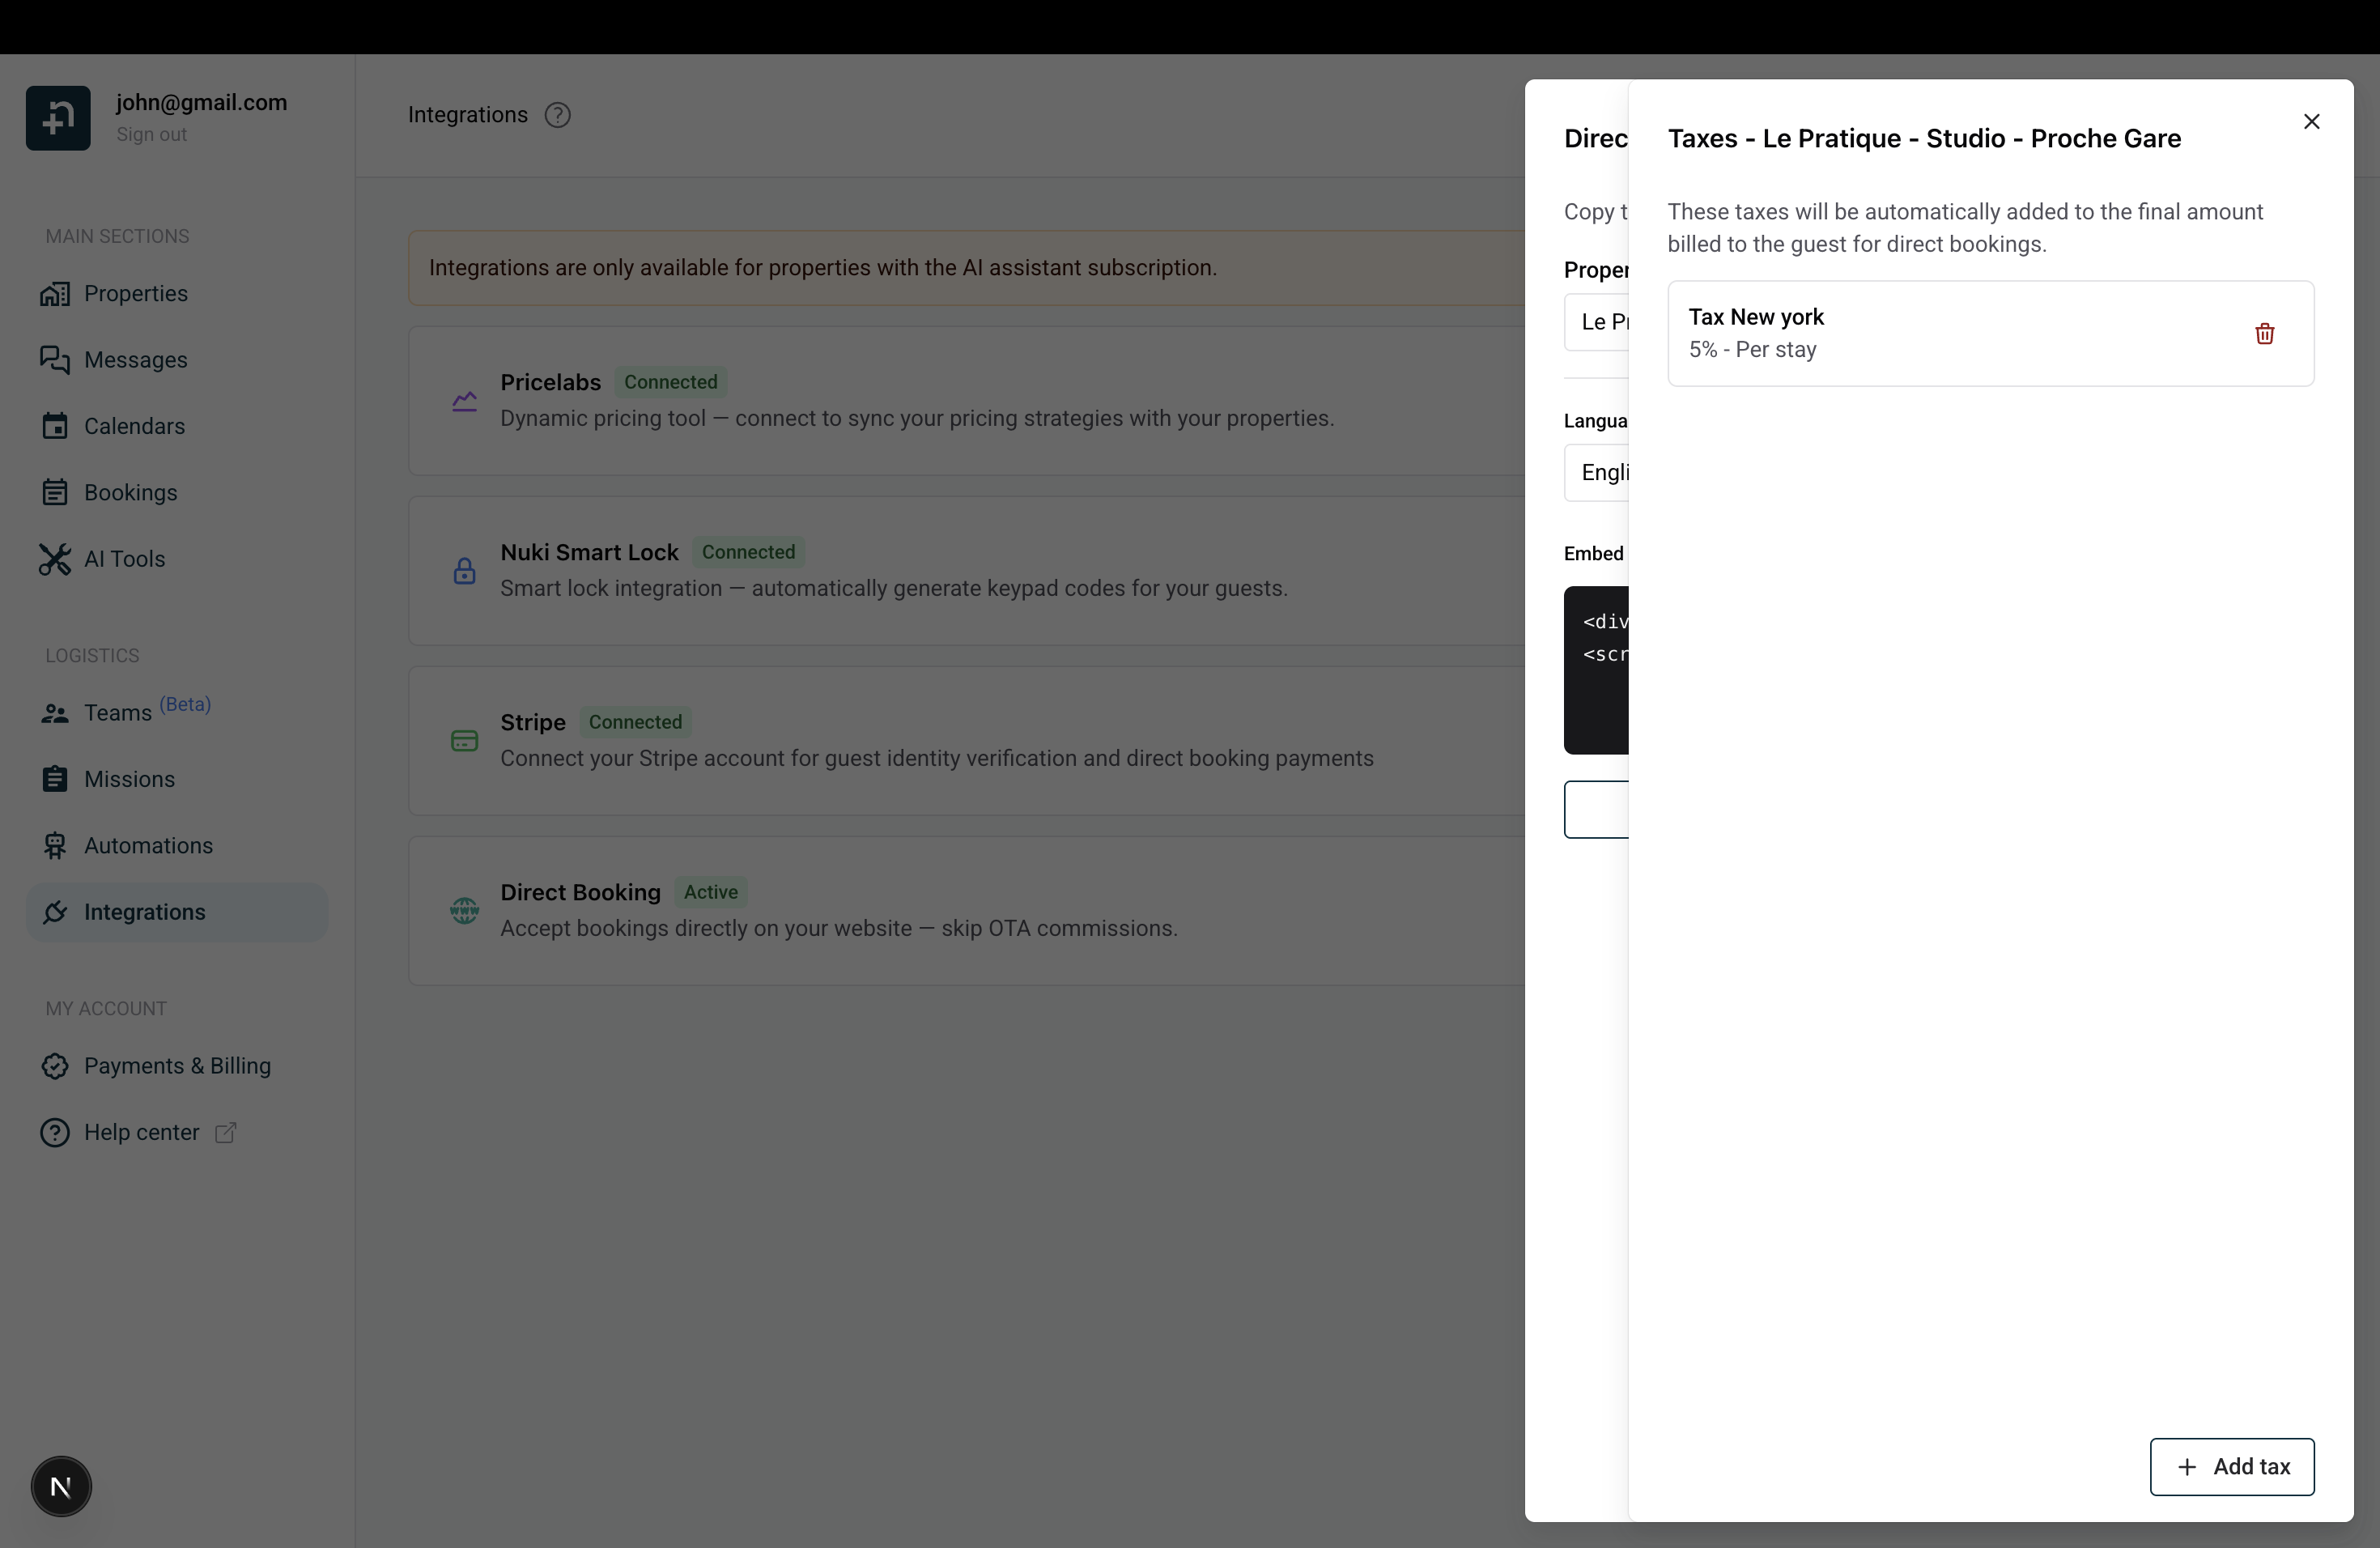Screen dimensions: 2380x1548
Task: Click the Integrations page heading
Action: [x=467, y=115]
